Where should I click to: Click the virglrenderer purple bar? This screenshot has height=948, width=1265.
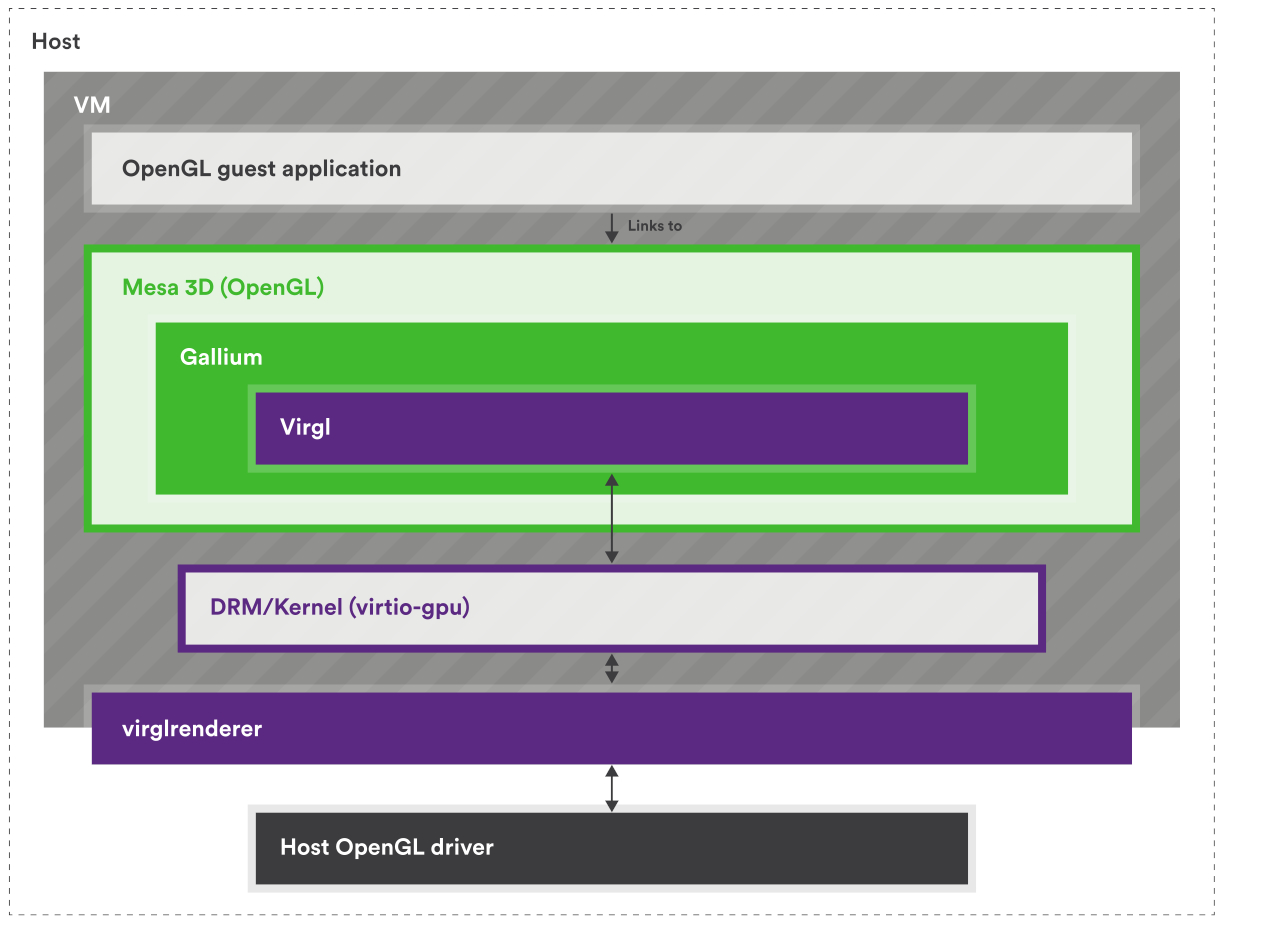611,728
